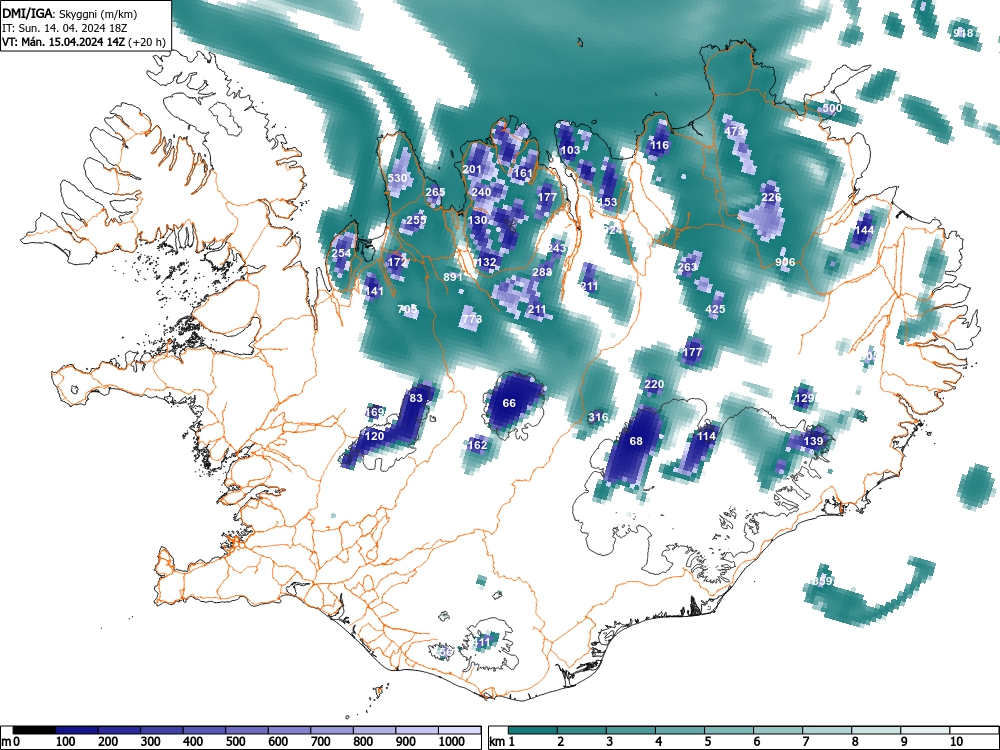Click the dark navy 100–200 m legend swatch
The width and height of the screenshot is (1000, 750).
coord(77,730)
